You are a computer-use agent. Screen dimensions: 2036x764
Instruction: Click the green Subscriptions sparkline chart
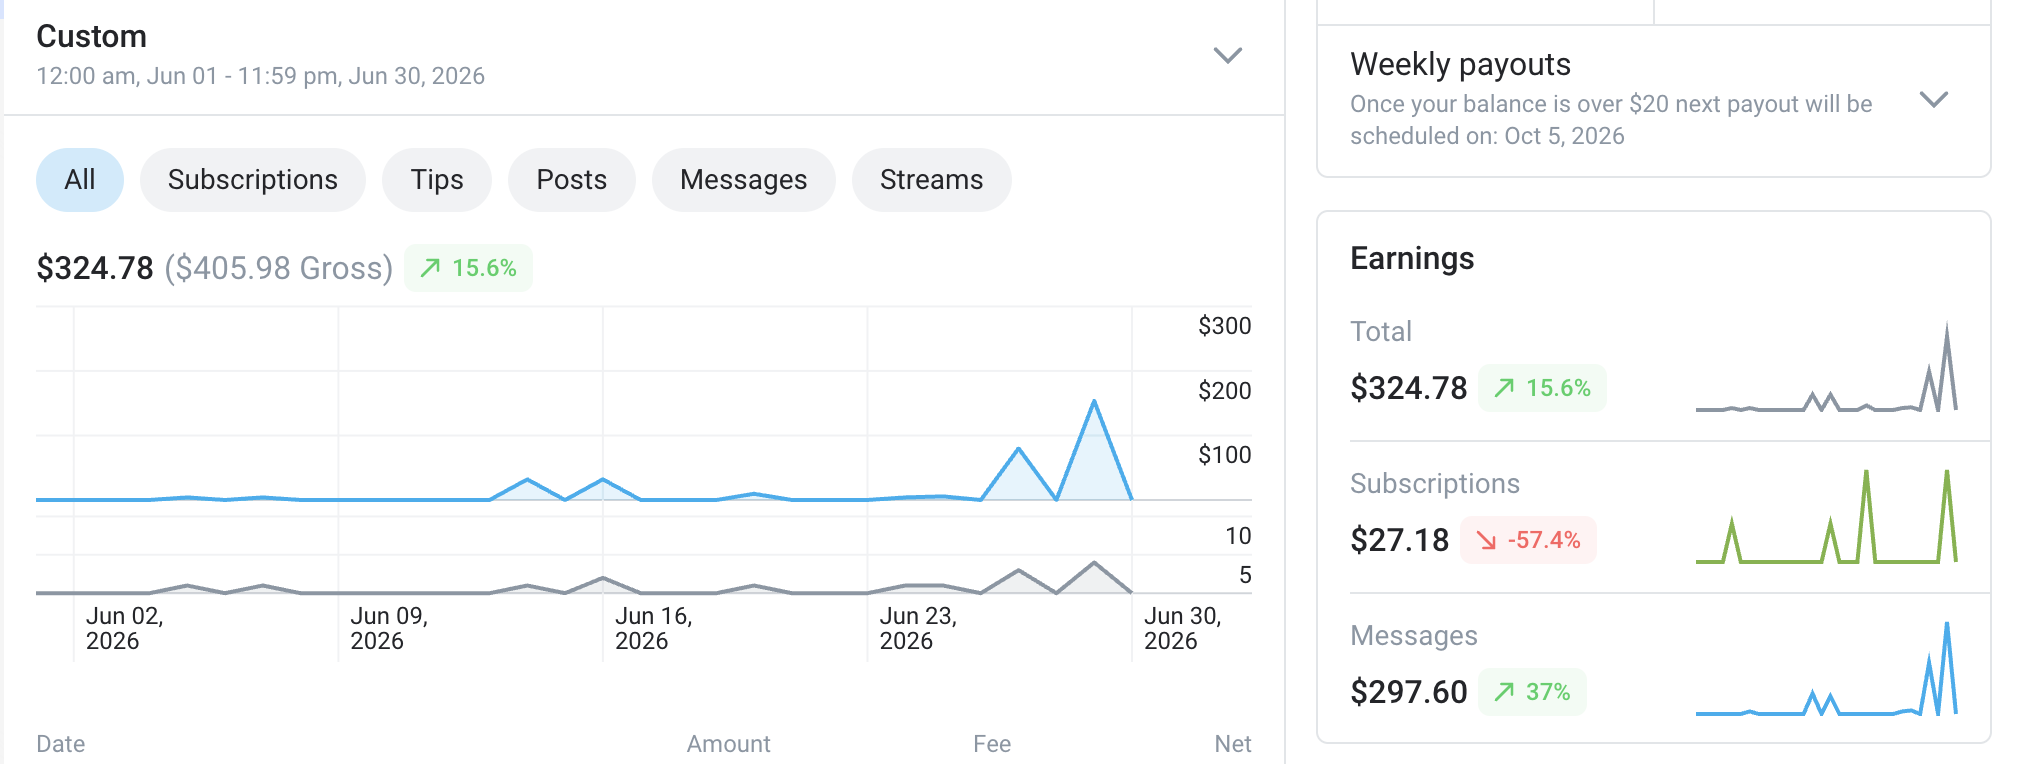[x=1826, y=517]
